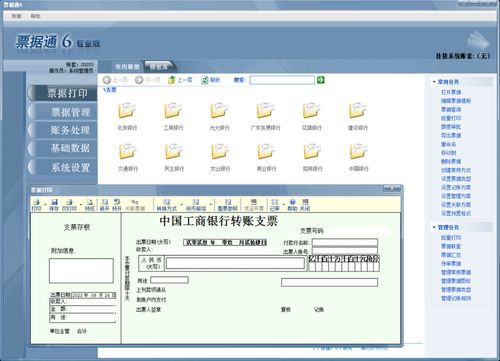
Task: Click the 保存 save disk icon
Action: tap(54, 202)
